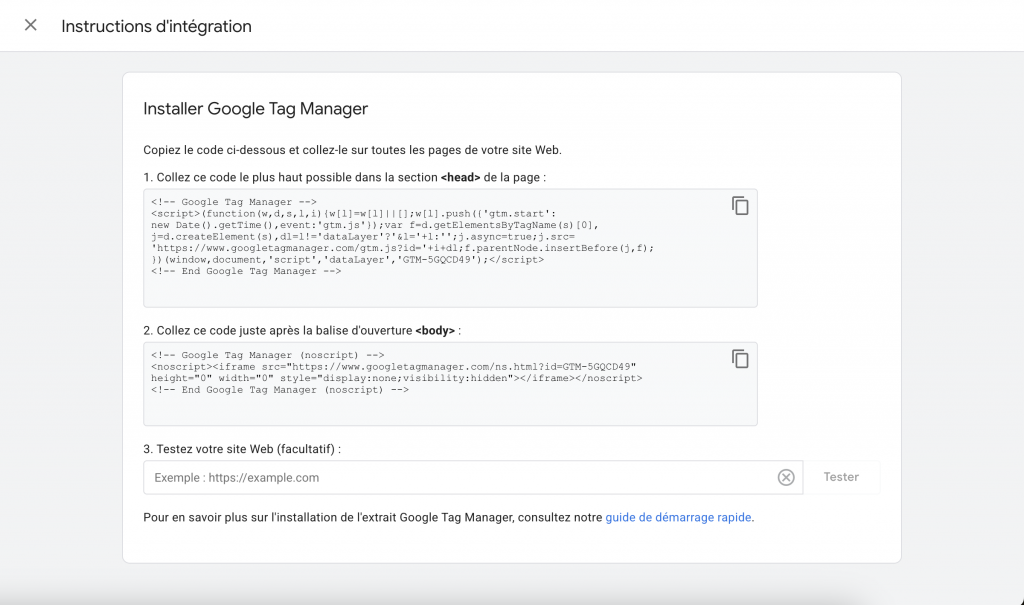Click the copy icon next to the iframe snippet
The image size is (1024, 605).
pyautogui.click(x=740, y=357)
